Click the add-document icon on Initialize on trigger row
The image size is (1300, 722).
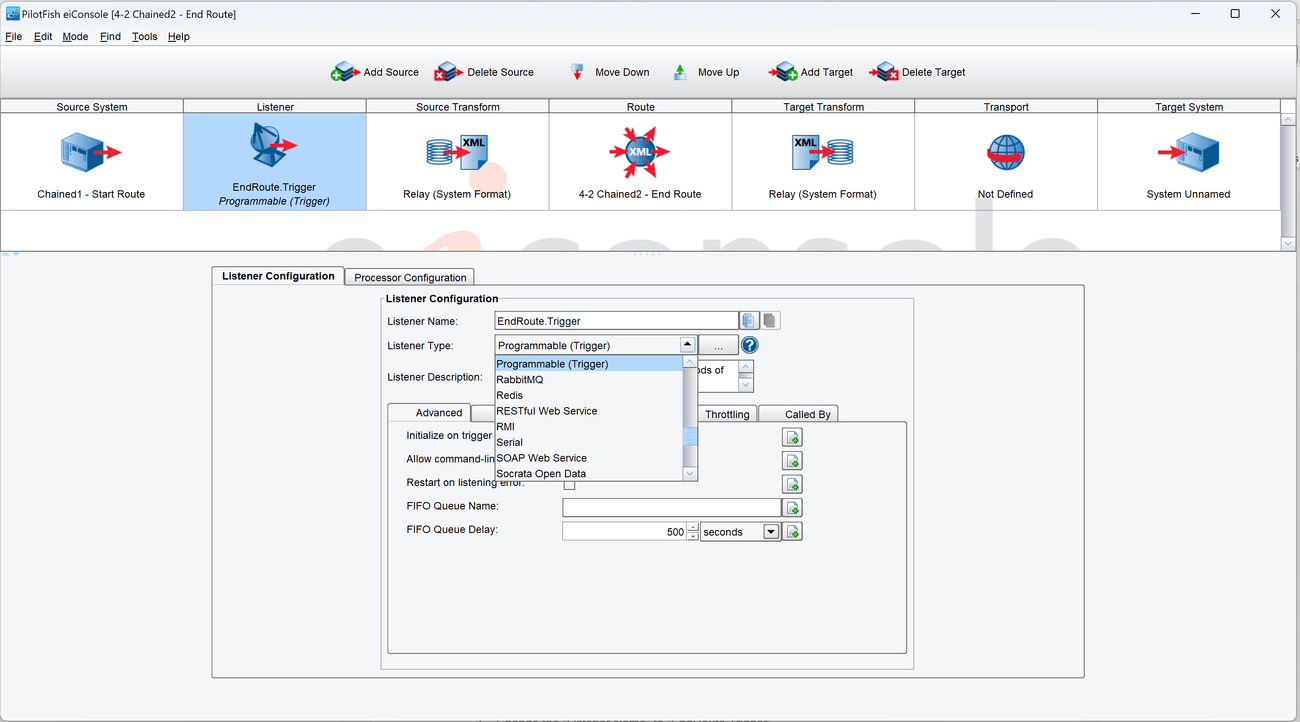(792, 437)
